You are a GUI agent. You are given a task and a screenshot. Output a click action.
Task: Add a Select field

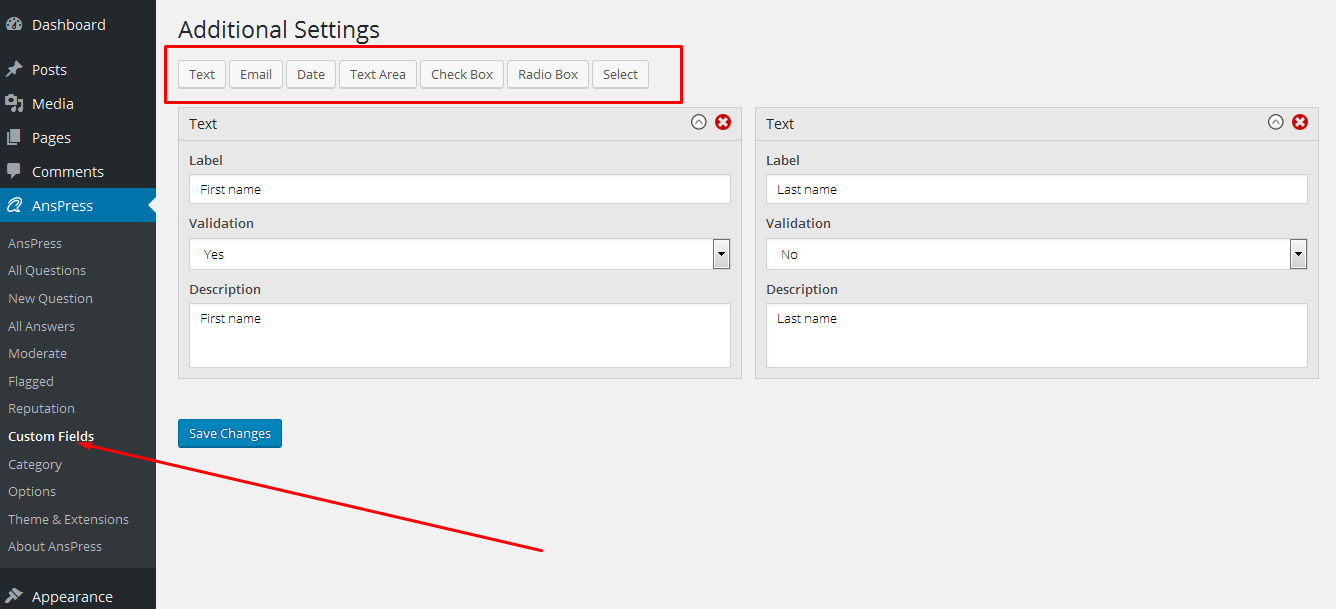620,74
